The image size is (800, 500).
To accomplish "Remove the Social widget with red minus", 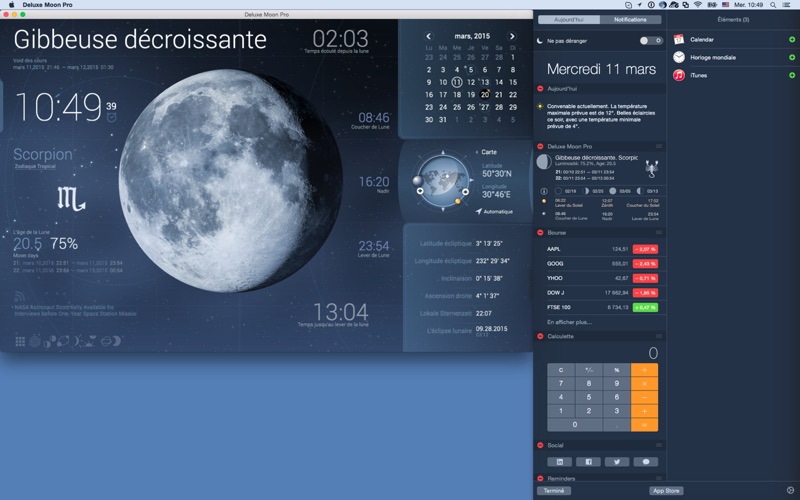I will coord(540,445).
